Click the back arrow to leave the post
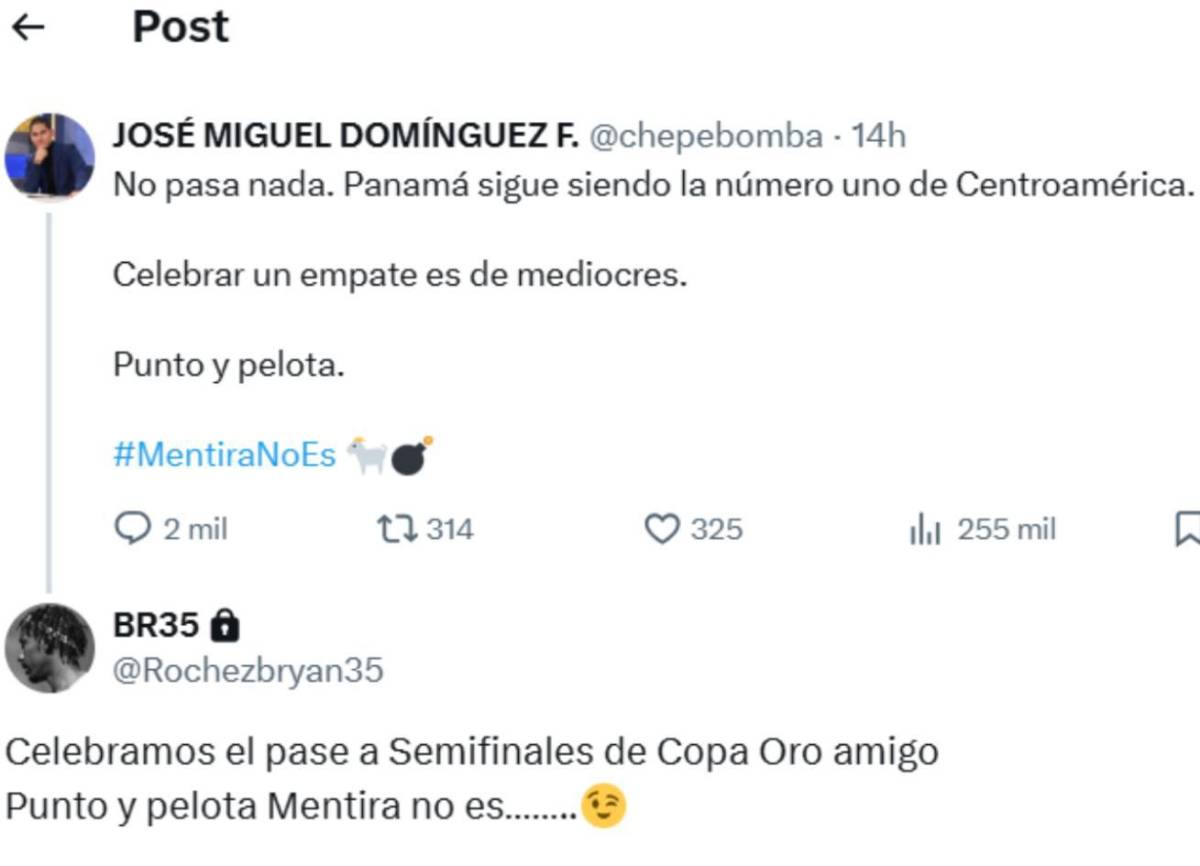 pos(30,28)
